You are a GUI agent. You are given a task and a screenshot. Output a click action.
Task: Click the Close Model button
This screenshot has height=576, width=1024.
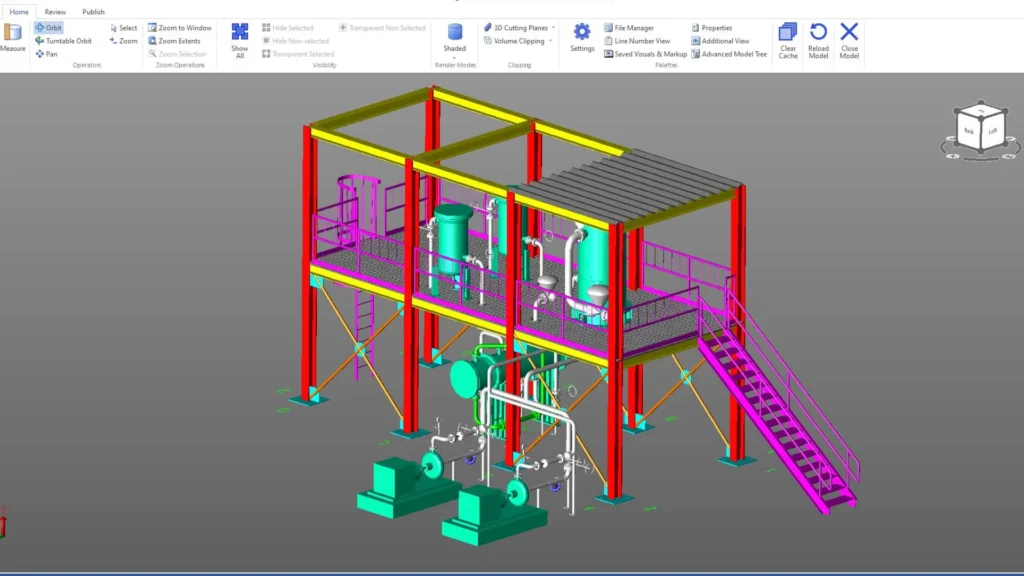(x=849, y=38)
